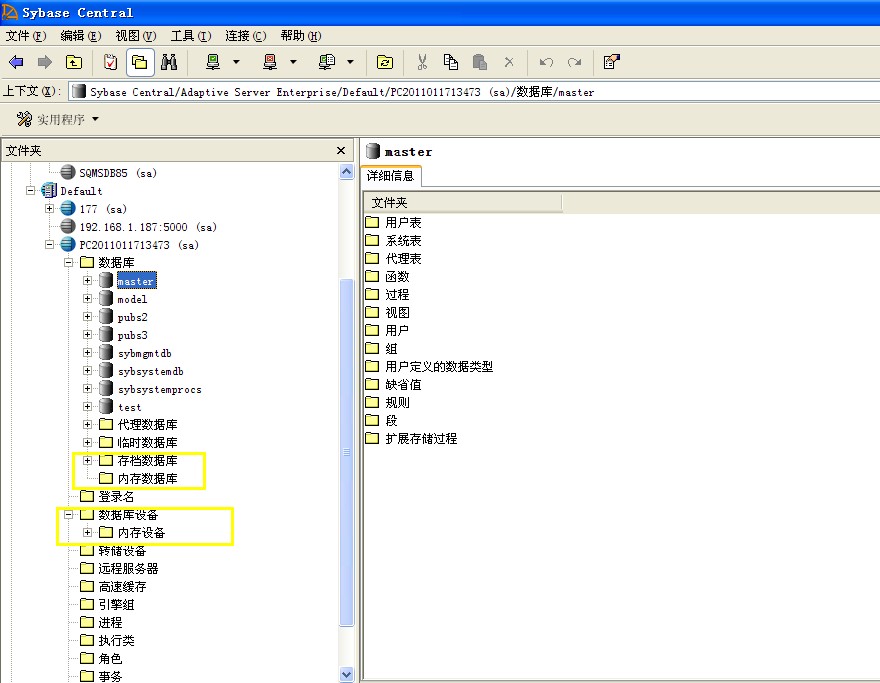This screenshot has width=880, height=683.
Task: Open the 帮助 menu
Action: pos(300,36)
